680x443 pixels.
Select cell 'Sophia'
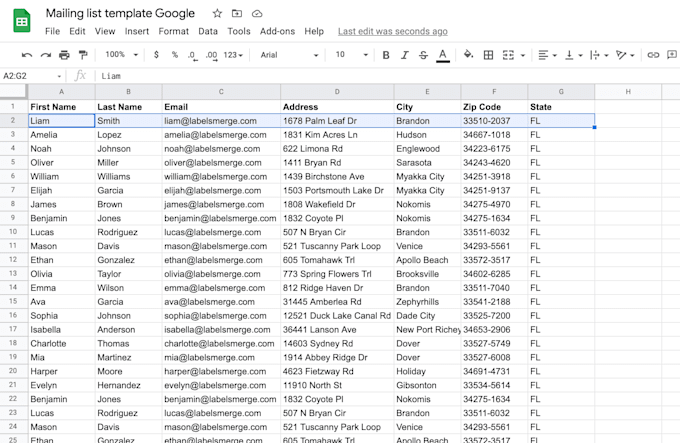pyautogui.click(x=62, y=316)
